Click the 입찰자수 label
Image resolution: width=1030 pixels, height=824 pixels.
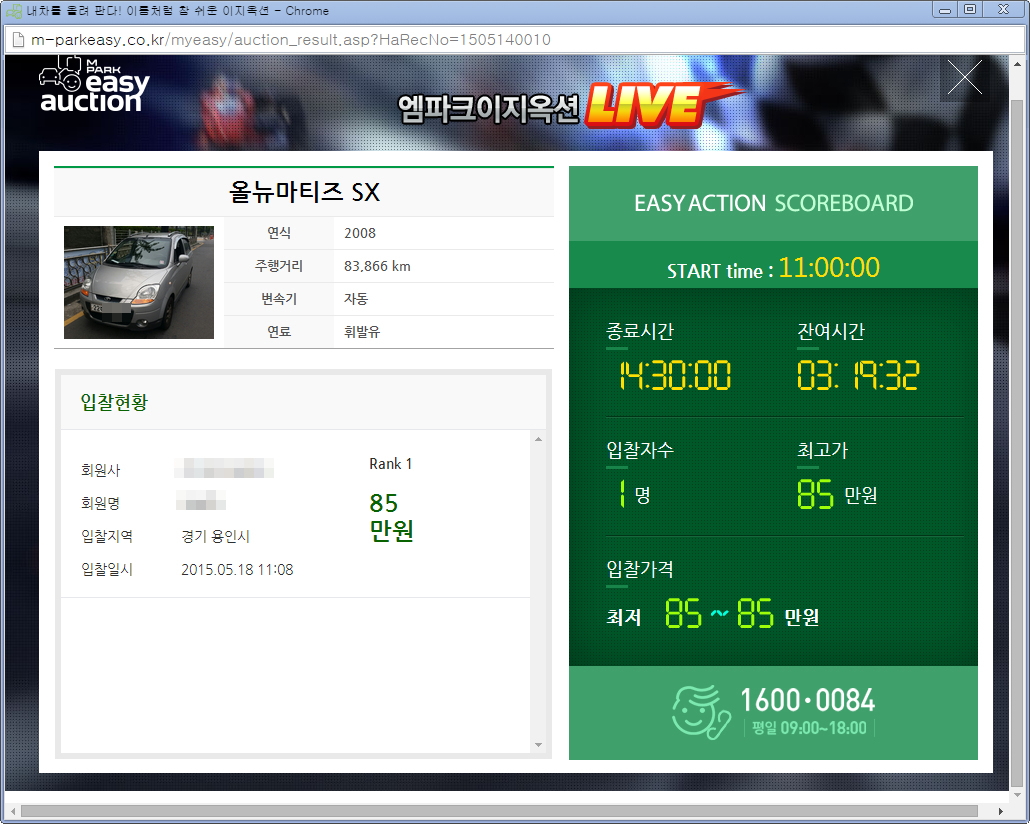640,450
